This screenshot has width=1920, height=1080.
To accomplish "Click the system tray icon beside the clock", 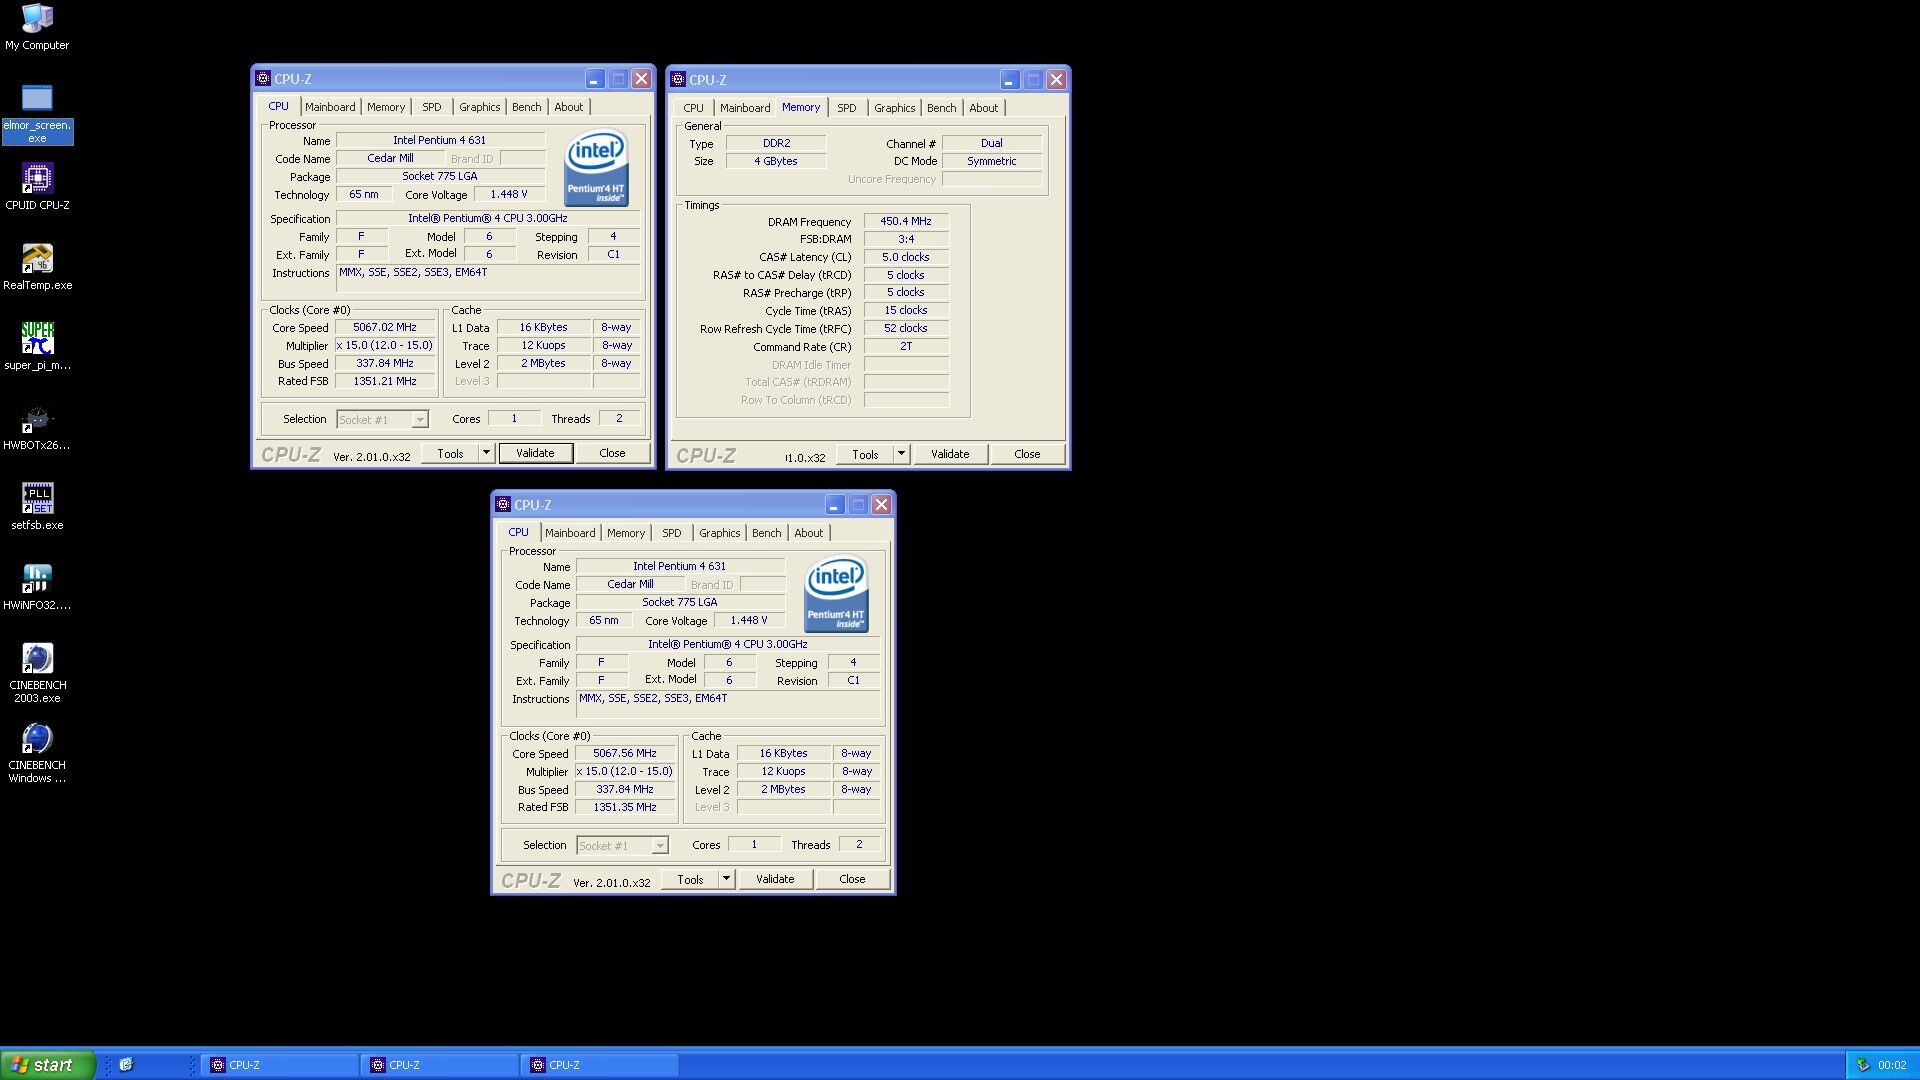I will [x=1863, y=1065].
